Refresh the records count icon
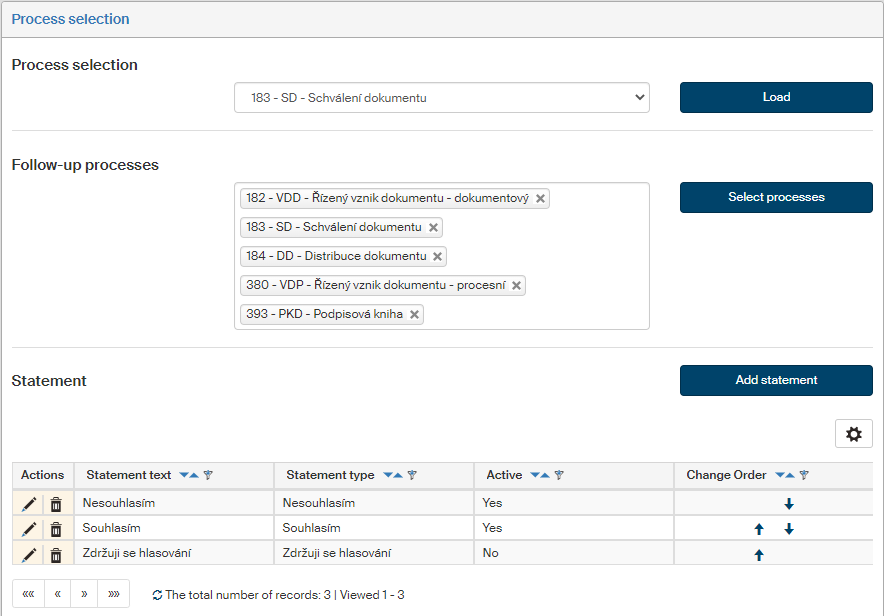 click(x=157, y=595)
